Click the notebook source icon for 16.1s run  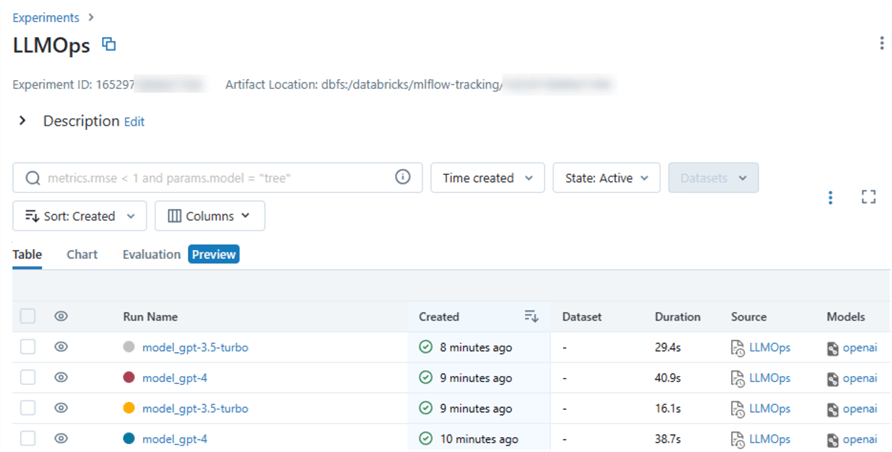[x=737, y=409]
